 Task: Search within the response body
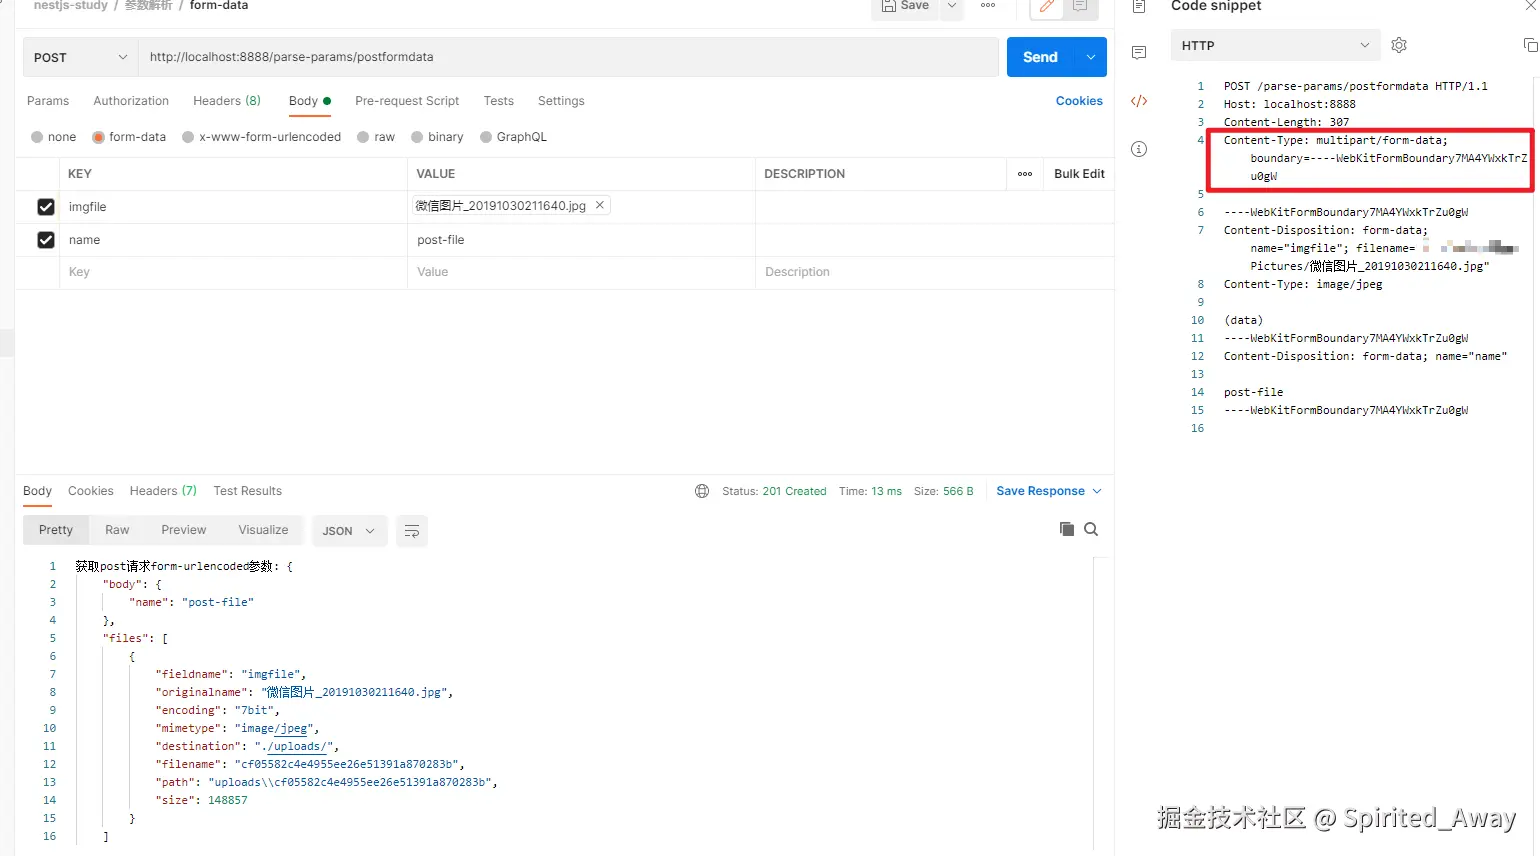(1091, 529)
